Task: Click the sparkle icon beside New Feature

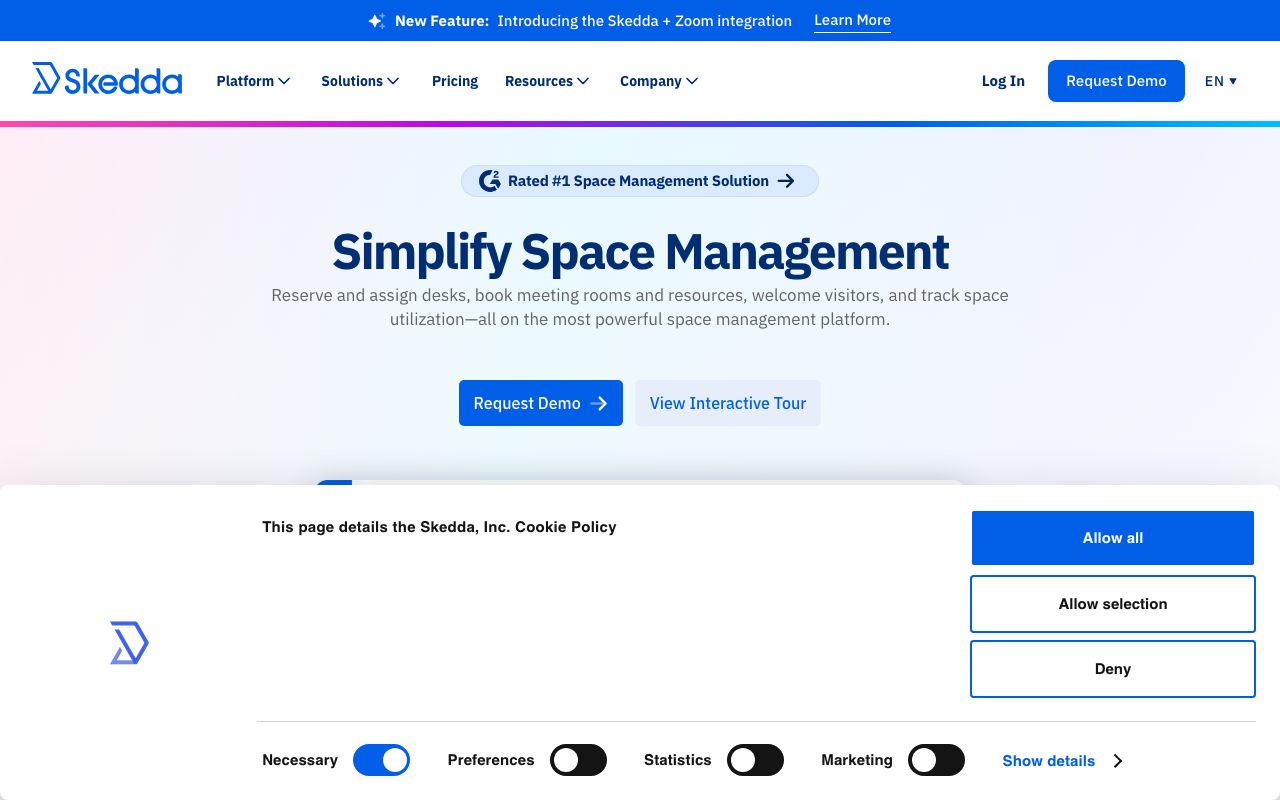Action: 377,21
